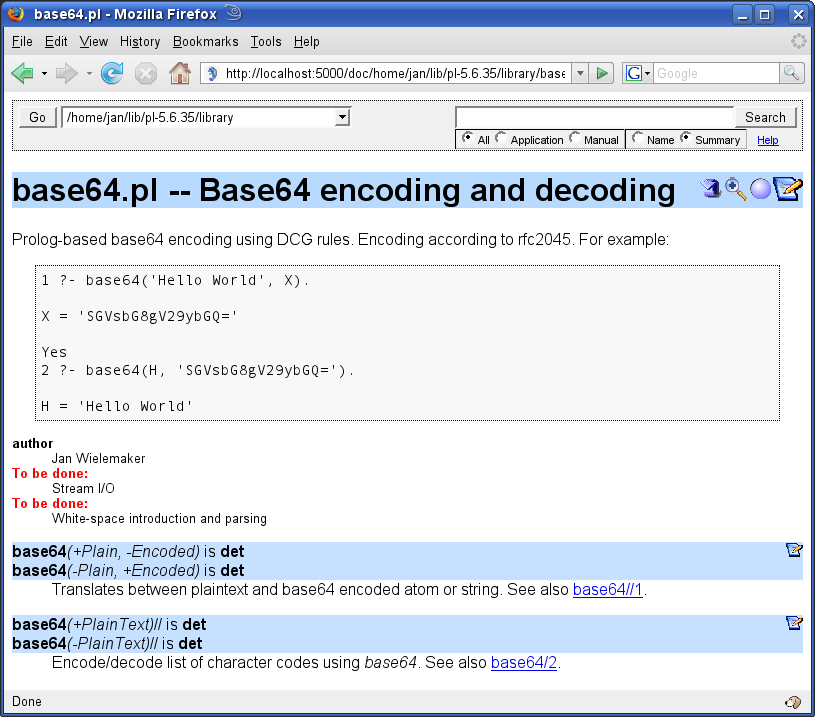Open the forward history dropdown arrow

(x=89, y=74)
